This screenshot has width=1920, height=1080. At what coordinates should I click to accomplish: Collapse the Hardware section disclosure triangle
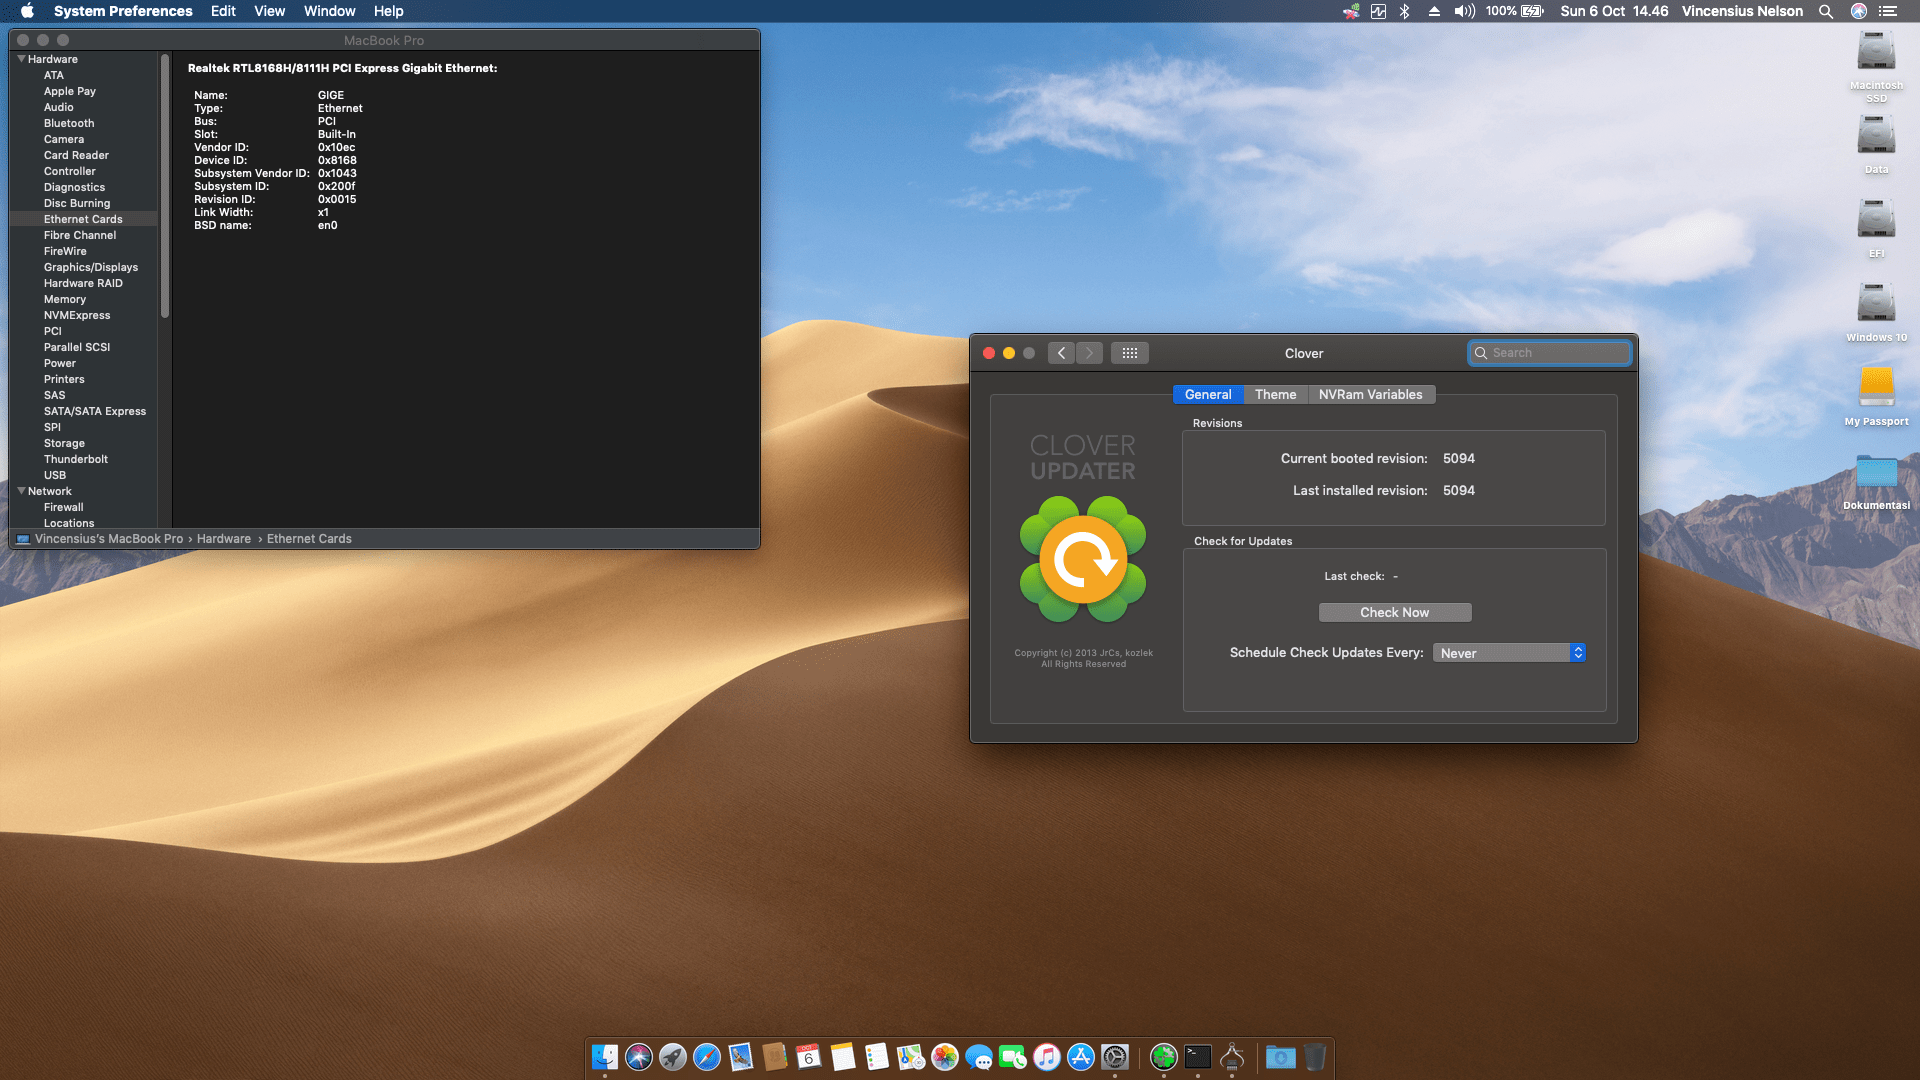click(21, 58)
